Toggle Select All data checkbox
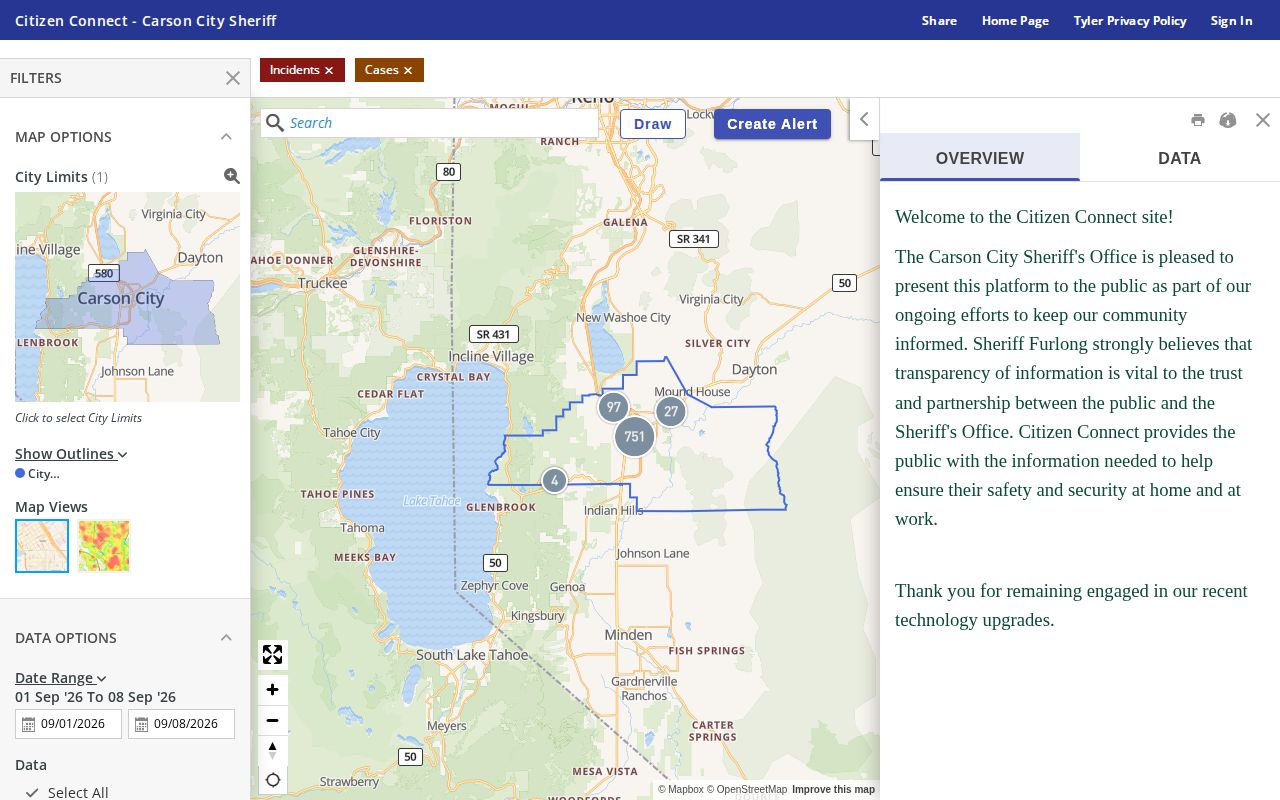1280x800 pixels. click(x=32, y=792)
